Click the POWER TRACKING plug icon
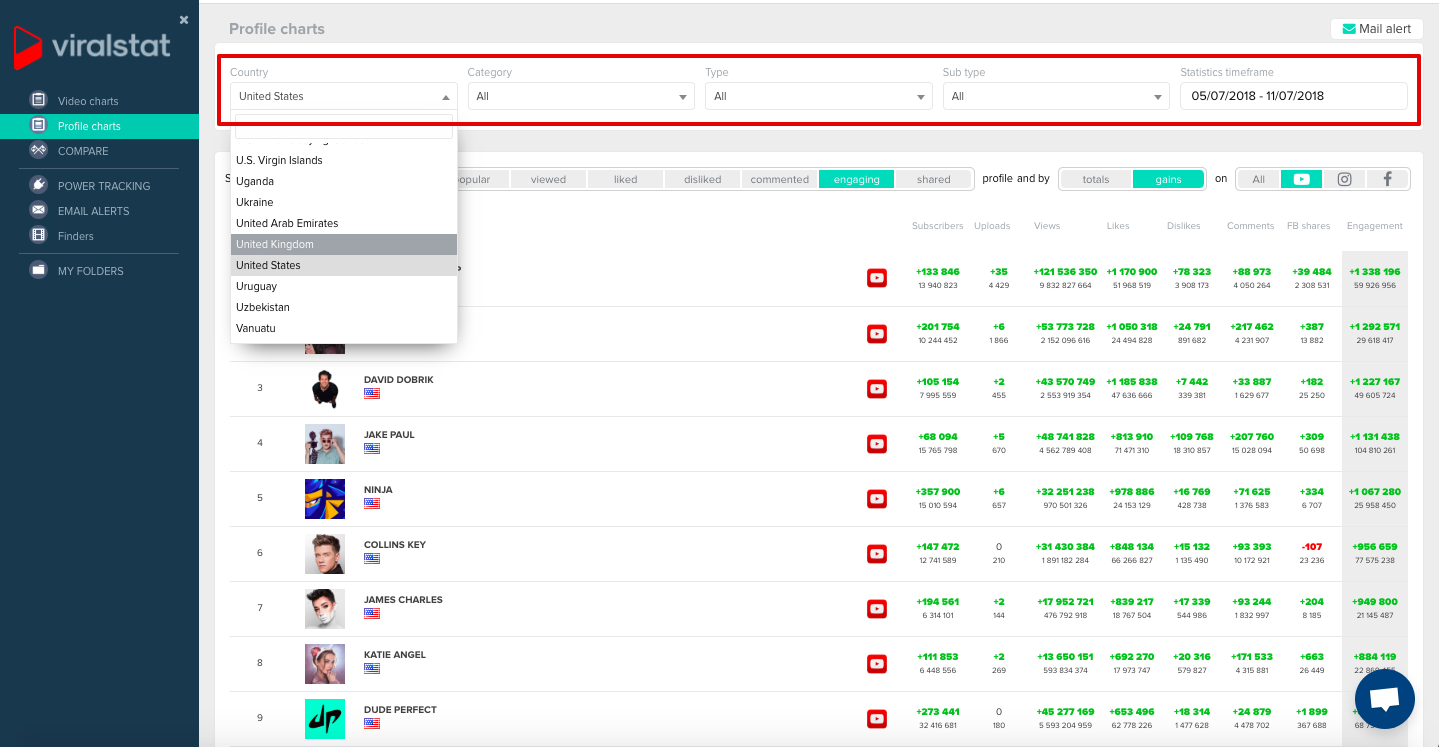 tap(39, 185)
